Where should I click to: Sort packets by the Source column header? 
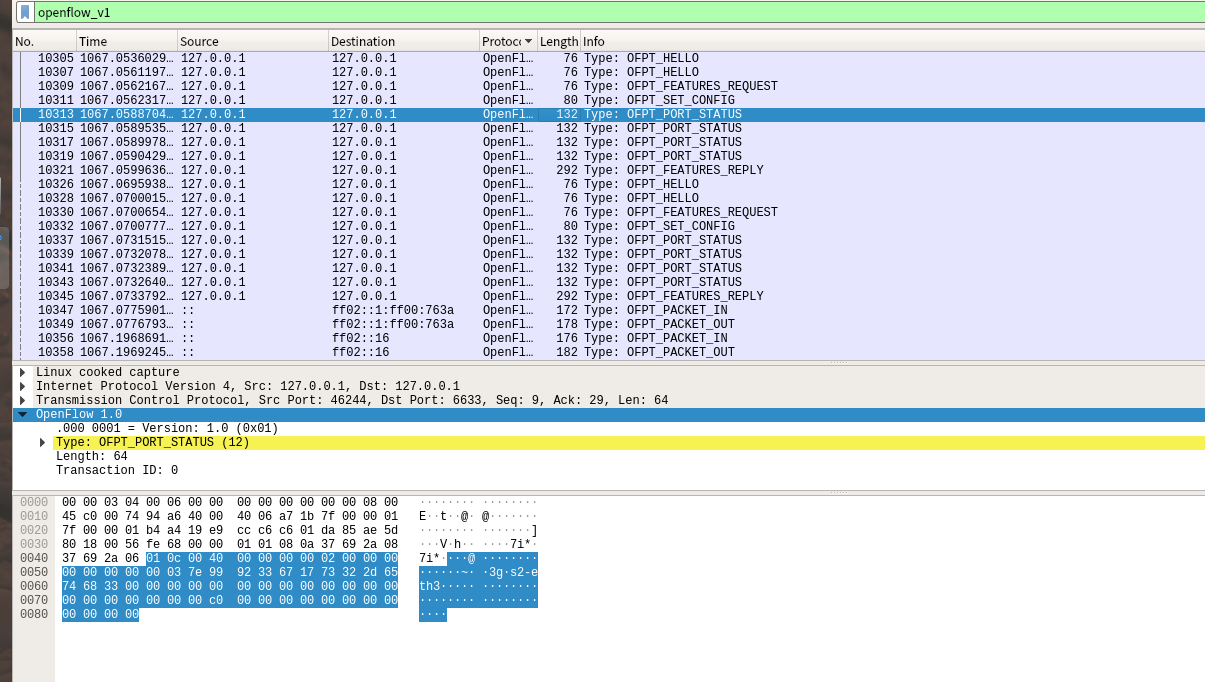click(253, 41)
